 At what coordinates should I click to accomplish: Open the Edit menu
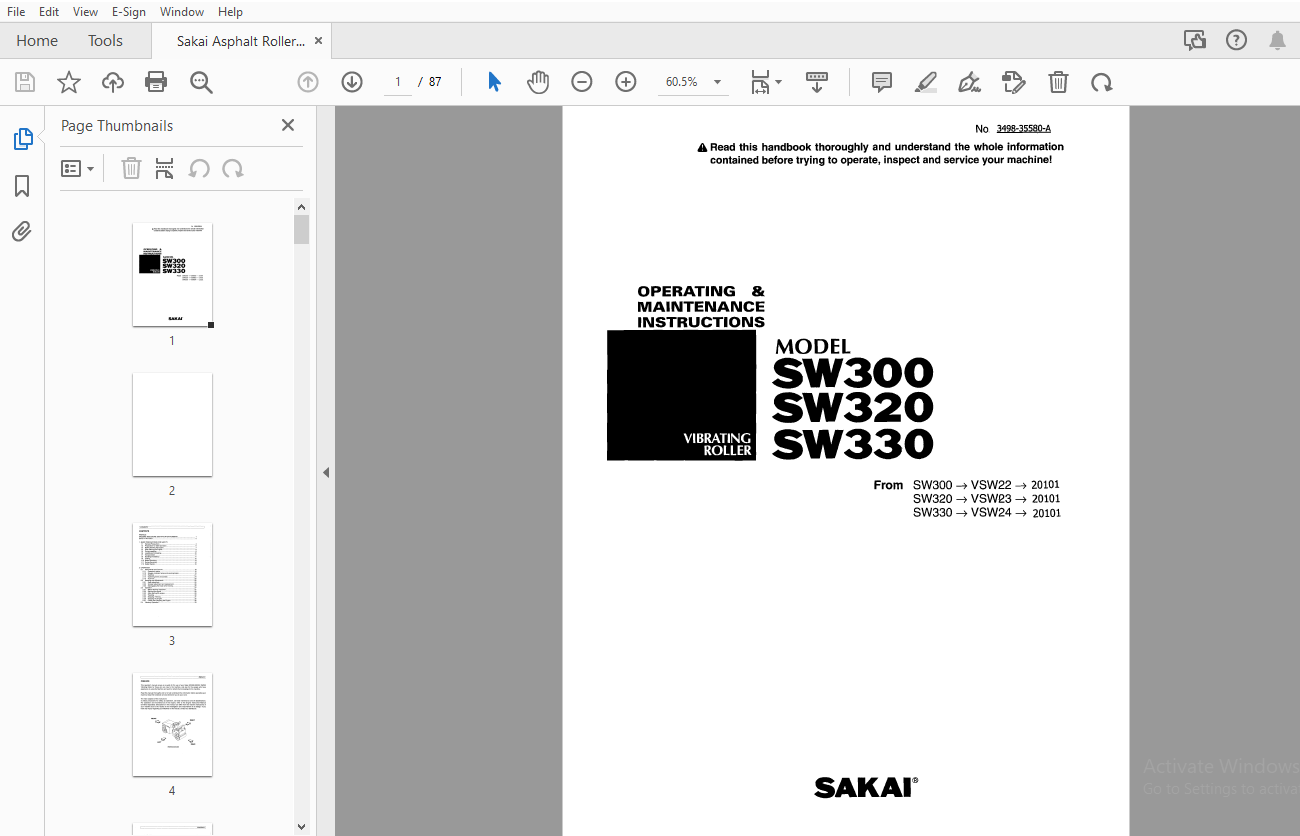(x=49, y=12)
